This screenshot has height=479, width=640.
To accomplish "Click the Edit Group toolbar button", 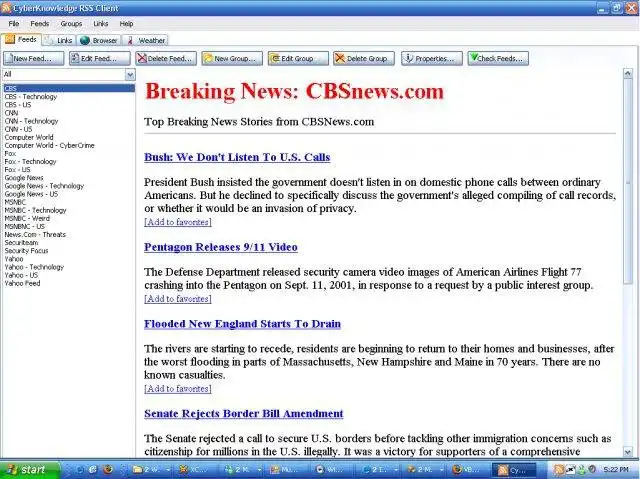I will coord(298,58).
